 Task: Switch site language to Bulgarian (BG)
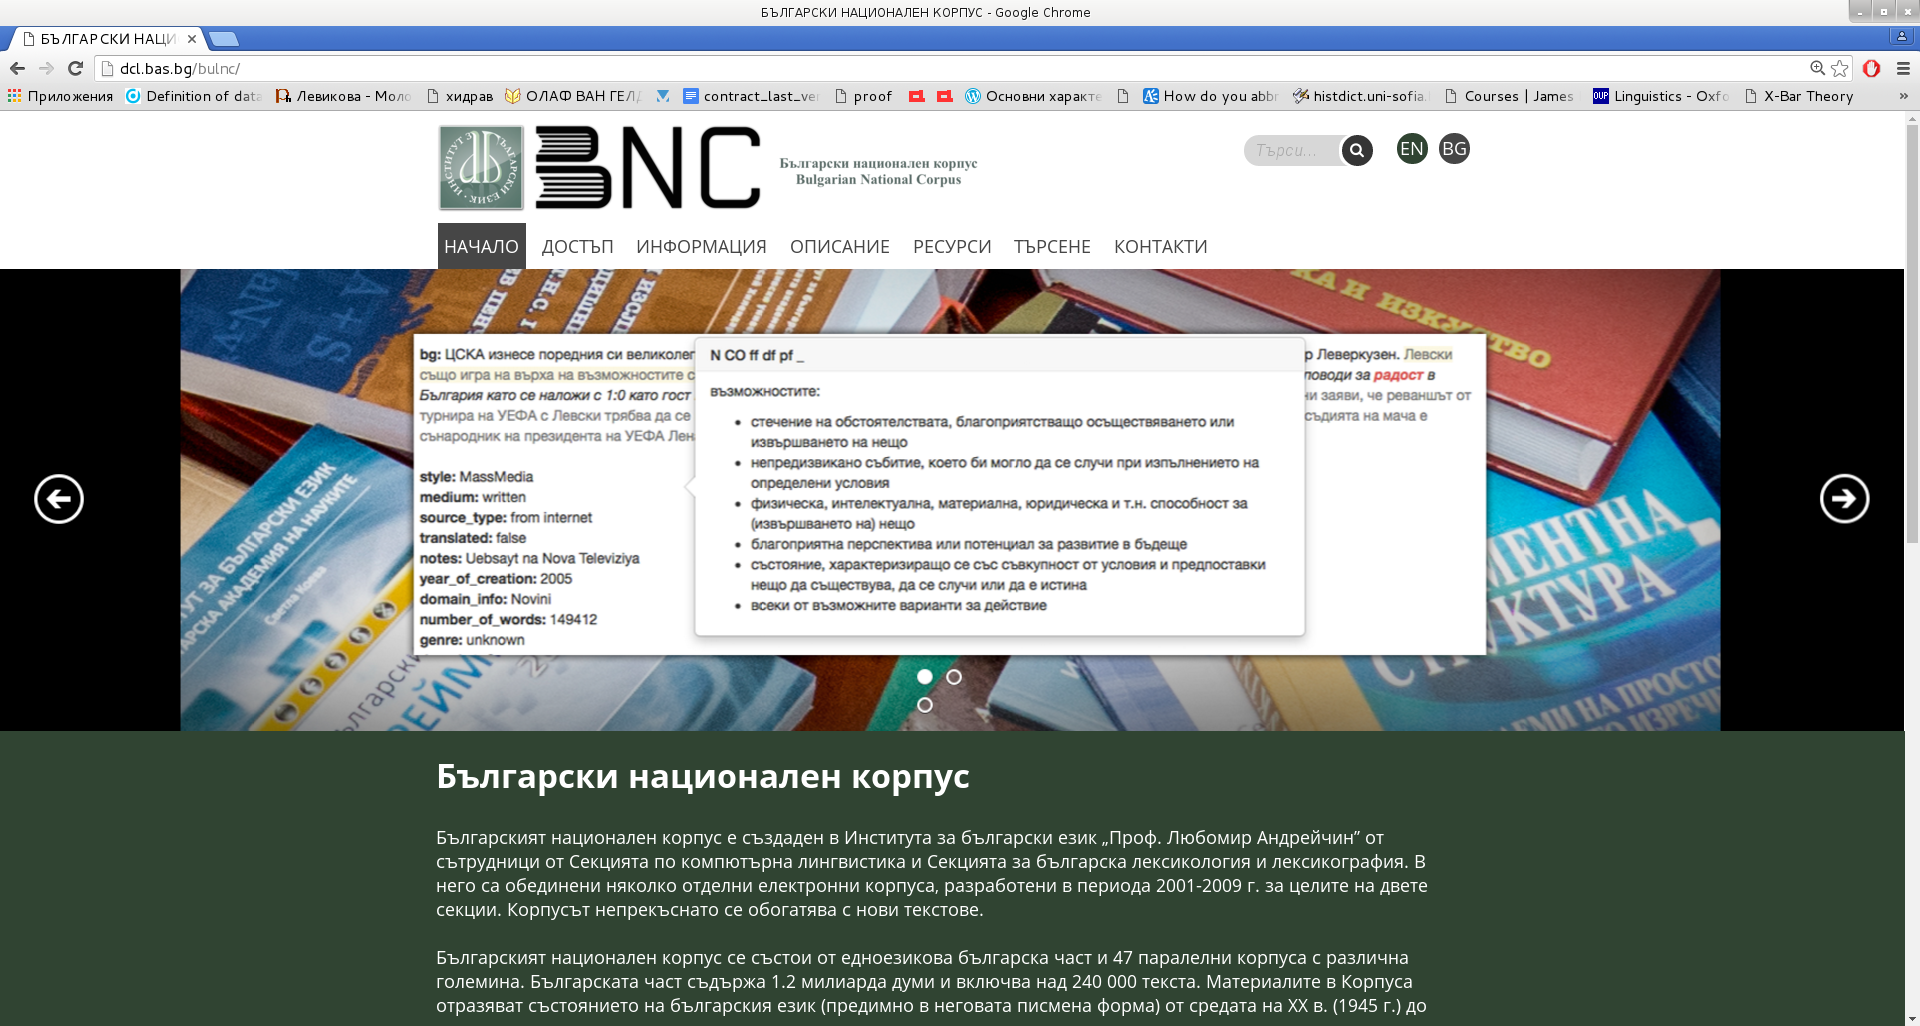tap(1454, 149)
